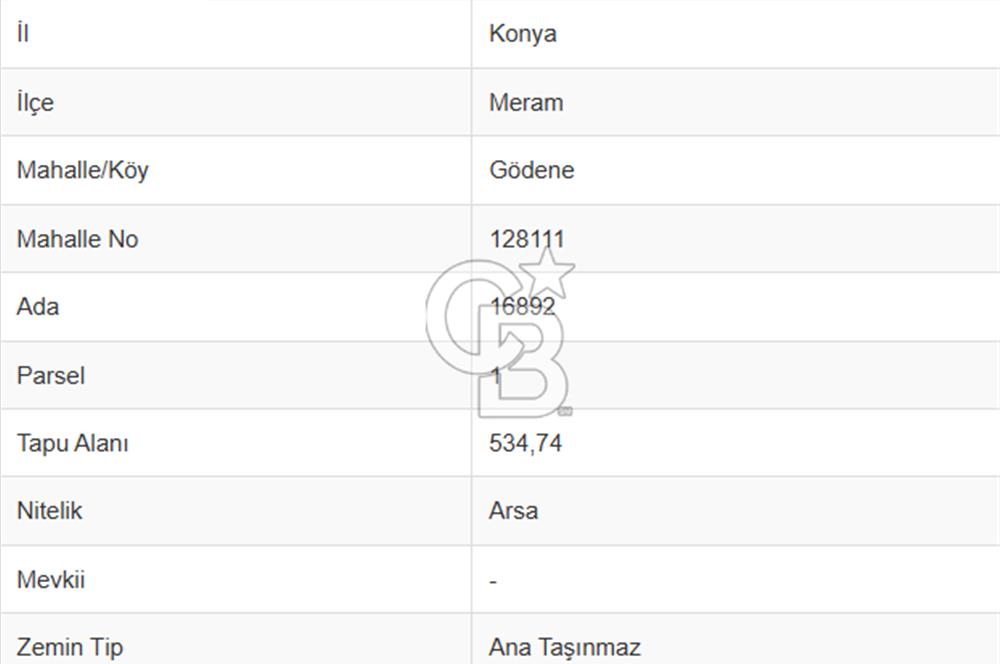Image resolution: width=1000 pixels, height=664 pixels.
Task: Click the Nitelik row label
Action: (x=50, y=511)
